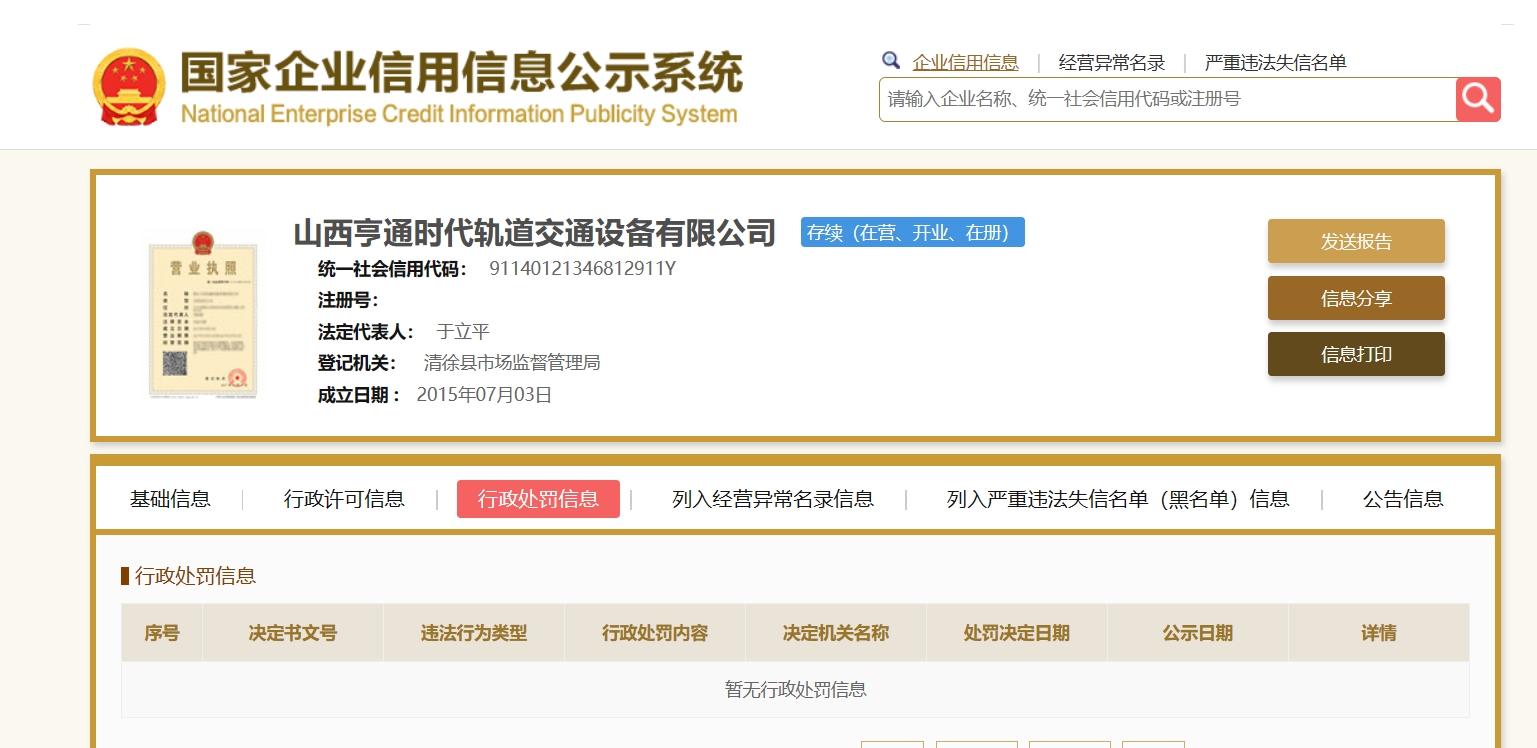Click the small magnifier icon beside 企业信用信息

coord(890,61)
